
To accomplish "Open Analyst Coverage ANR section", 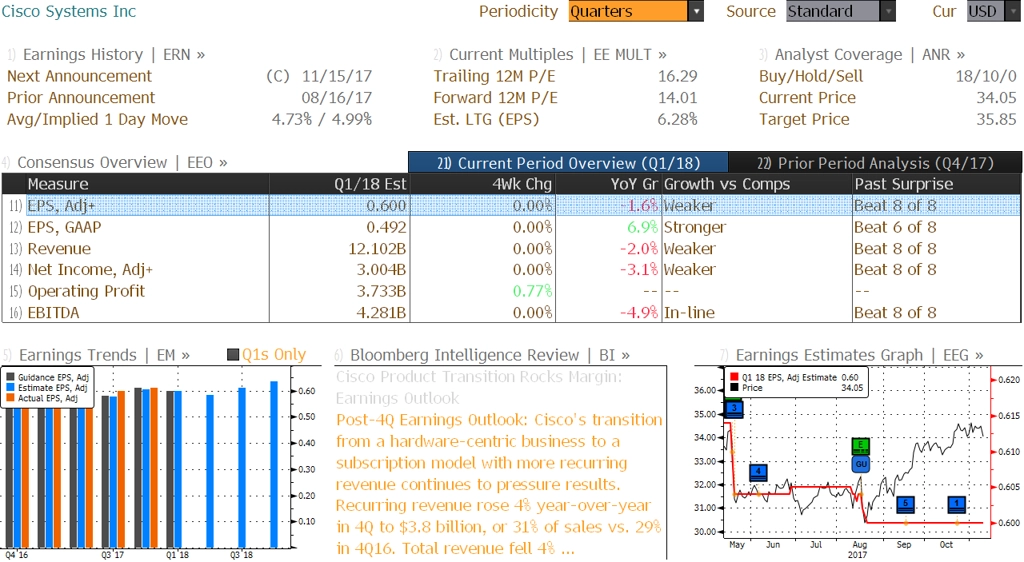I will pyautogui.click(x=869, y=54).
